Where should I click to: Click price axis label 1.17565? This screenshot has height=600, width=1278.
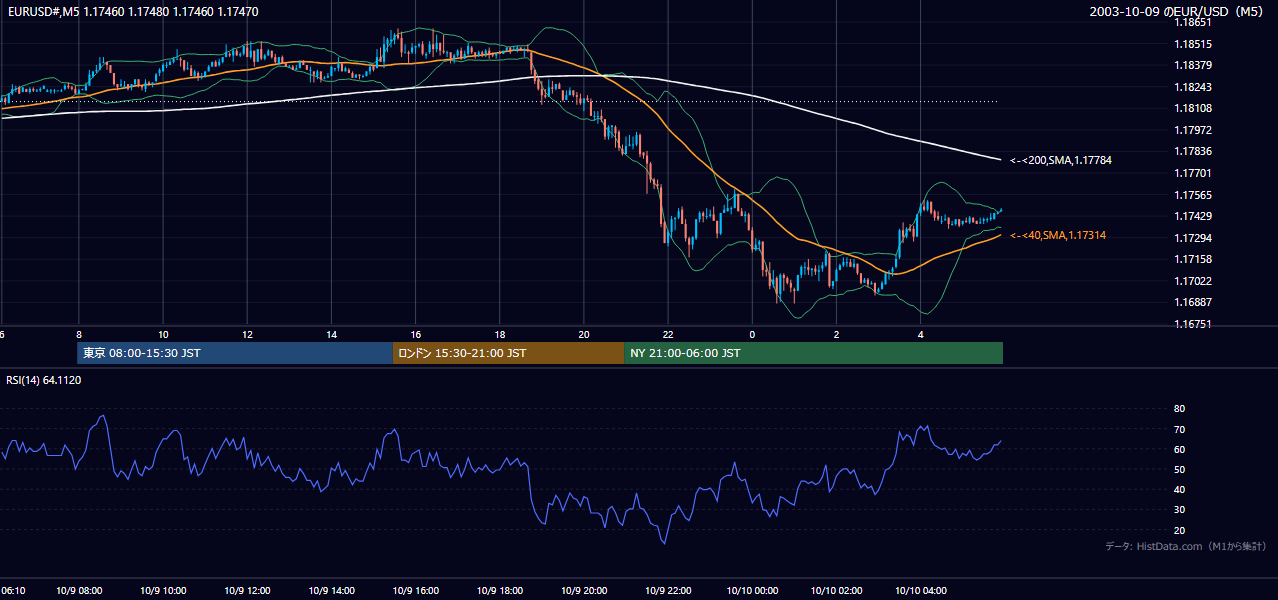[x=1194, y=195]
